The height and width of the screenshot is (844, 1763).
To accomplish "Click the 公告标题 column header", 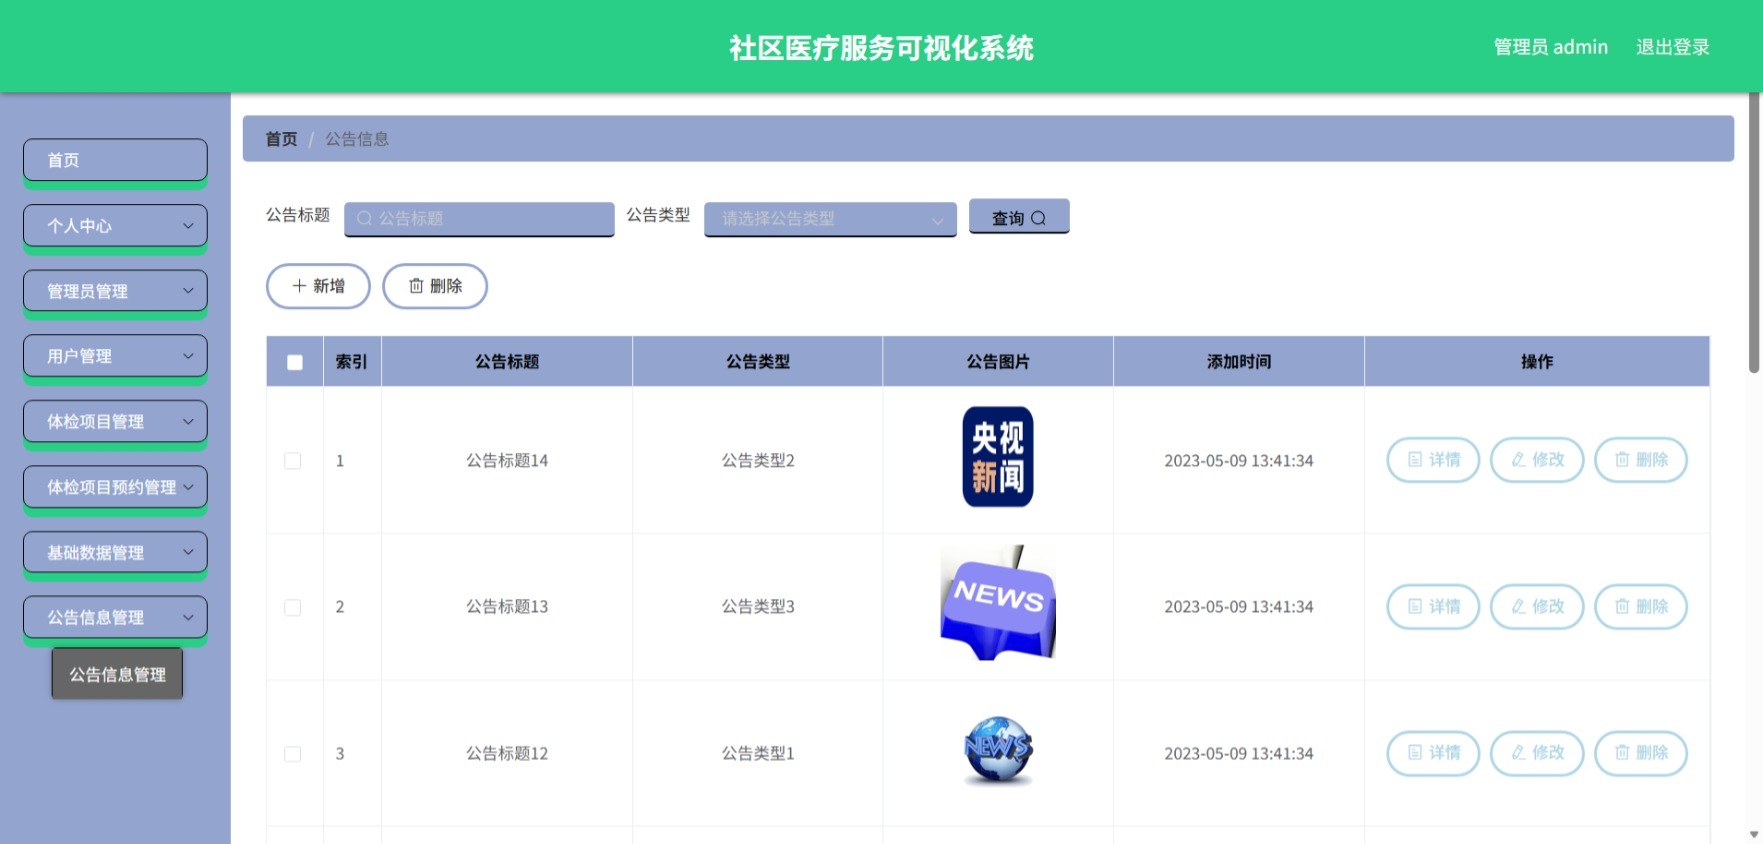I will (x=507, y=362).
